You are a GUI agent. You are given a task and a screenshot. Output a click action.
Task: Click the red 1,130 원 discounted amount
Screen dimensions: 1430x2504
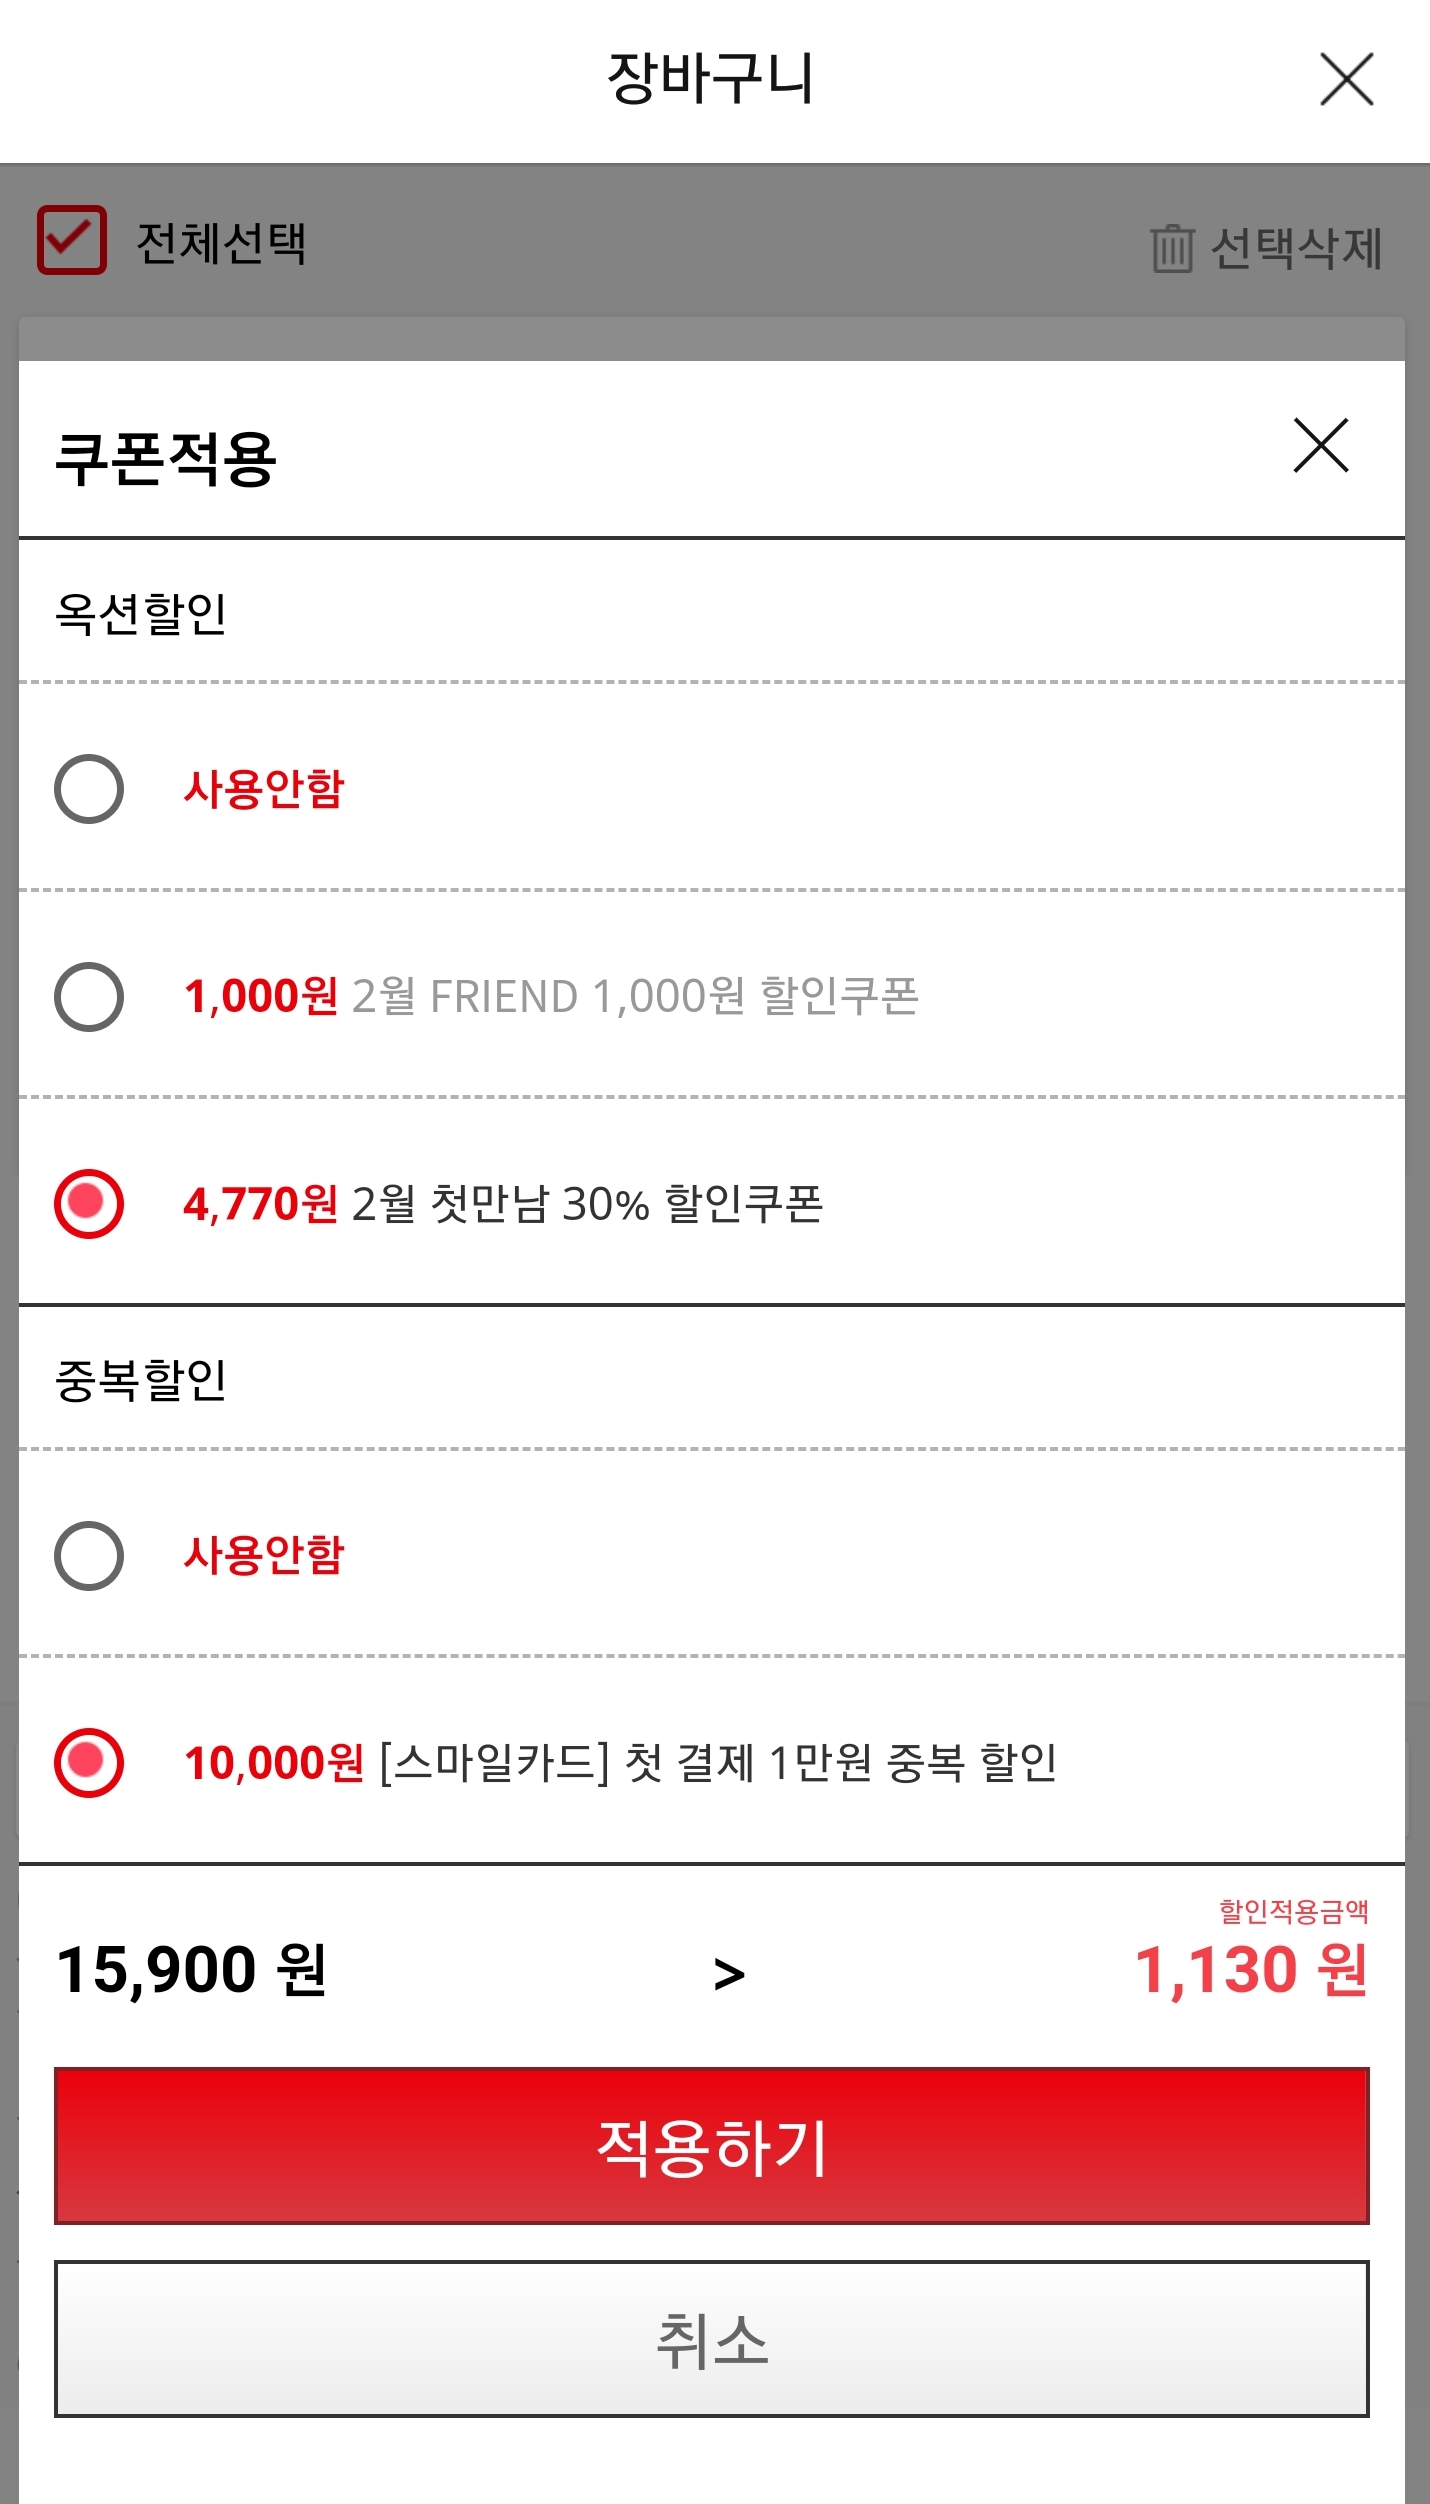pos(1251,1970)
